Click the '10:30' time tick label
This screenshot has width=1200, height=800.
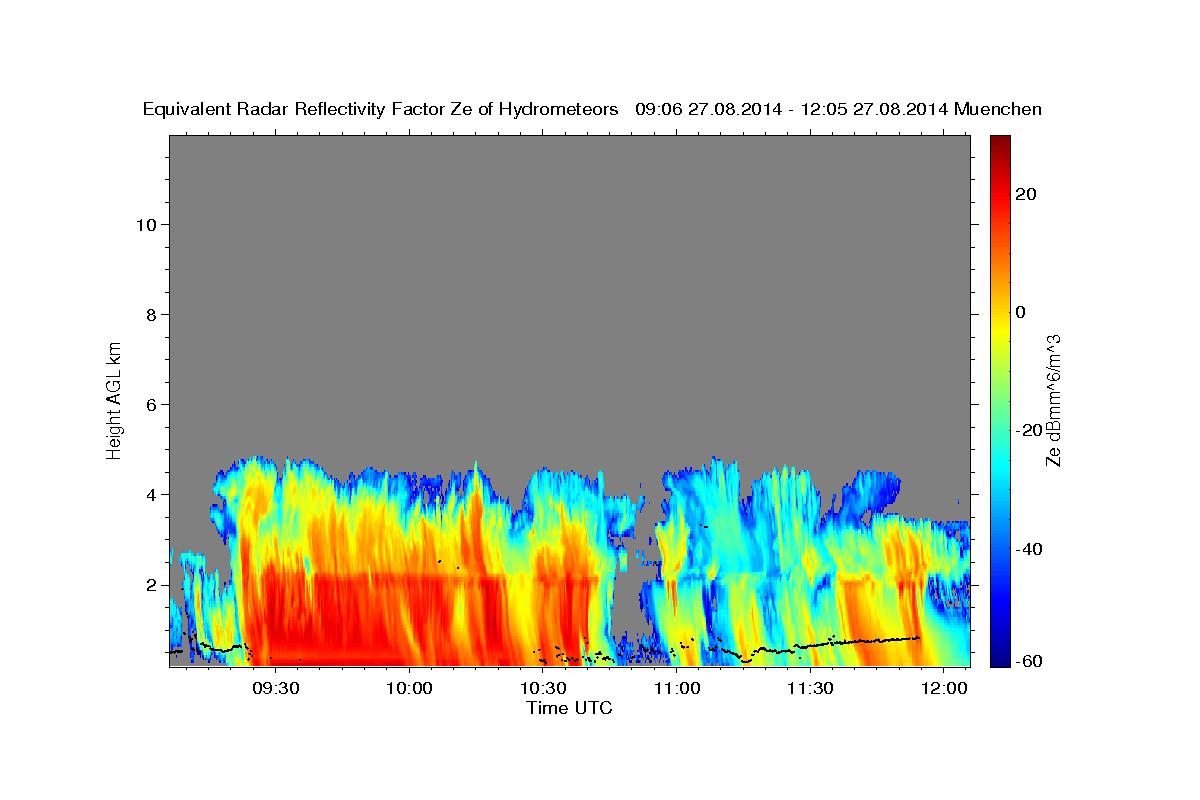point(542,689)
